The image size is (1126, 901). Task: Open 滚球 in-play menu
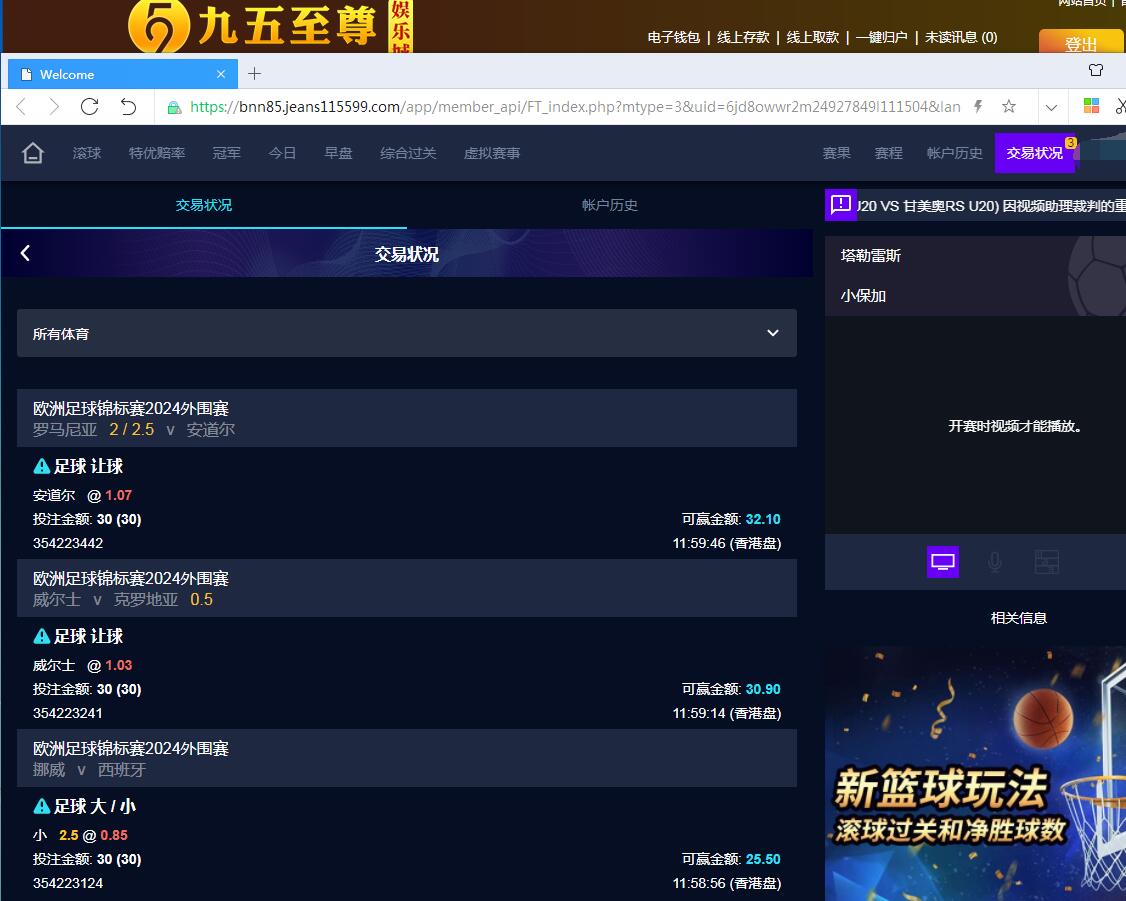pos(87,153)
